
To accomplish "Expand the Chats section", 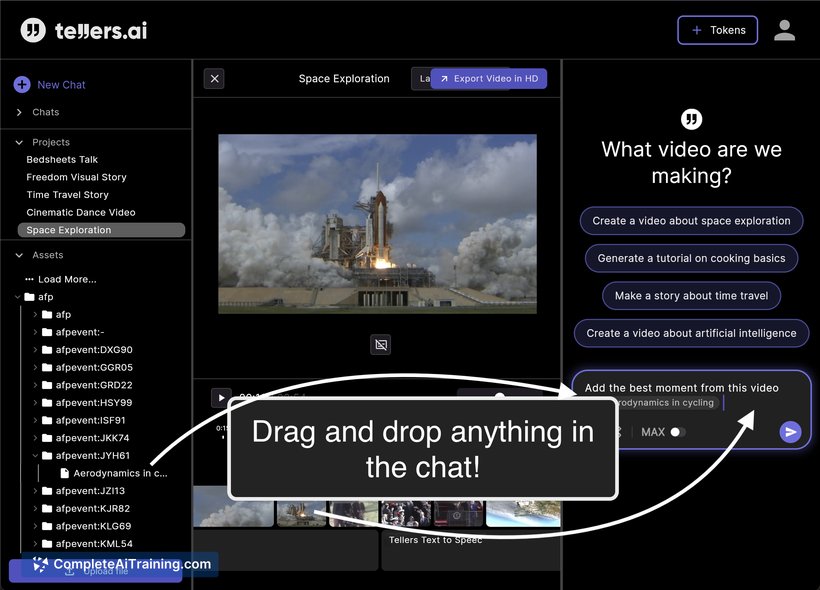I will pos(19,112).
